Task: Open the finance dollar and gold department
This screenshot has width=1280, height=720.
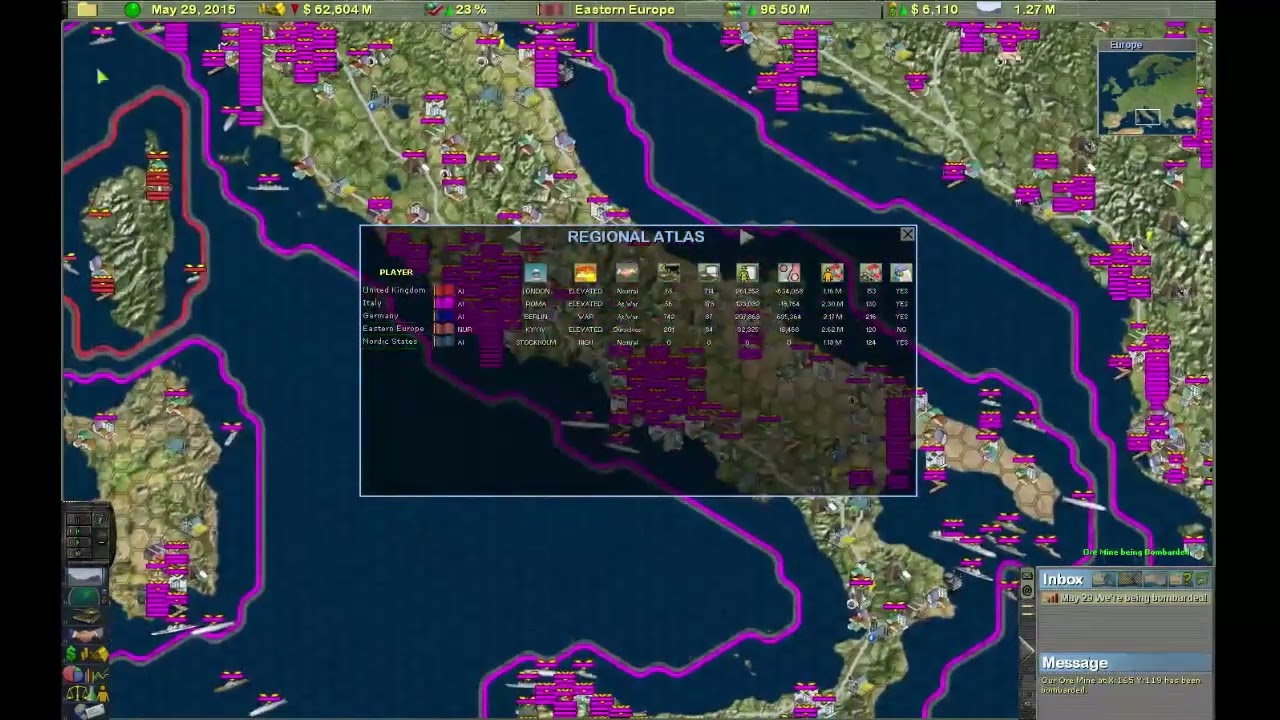Action: coord(86,654)
